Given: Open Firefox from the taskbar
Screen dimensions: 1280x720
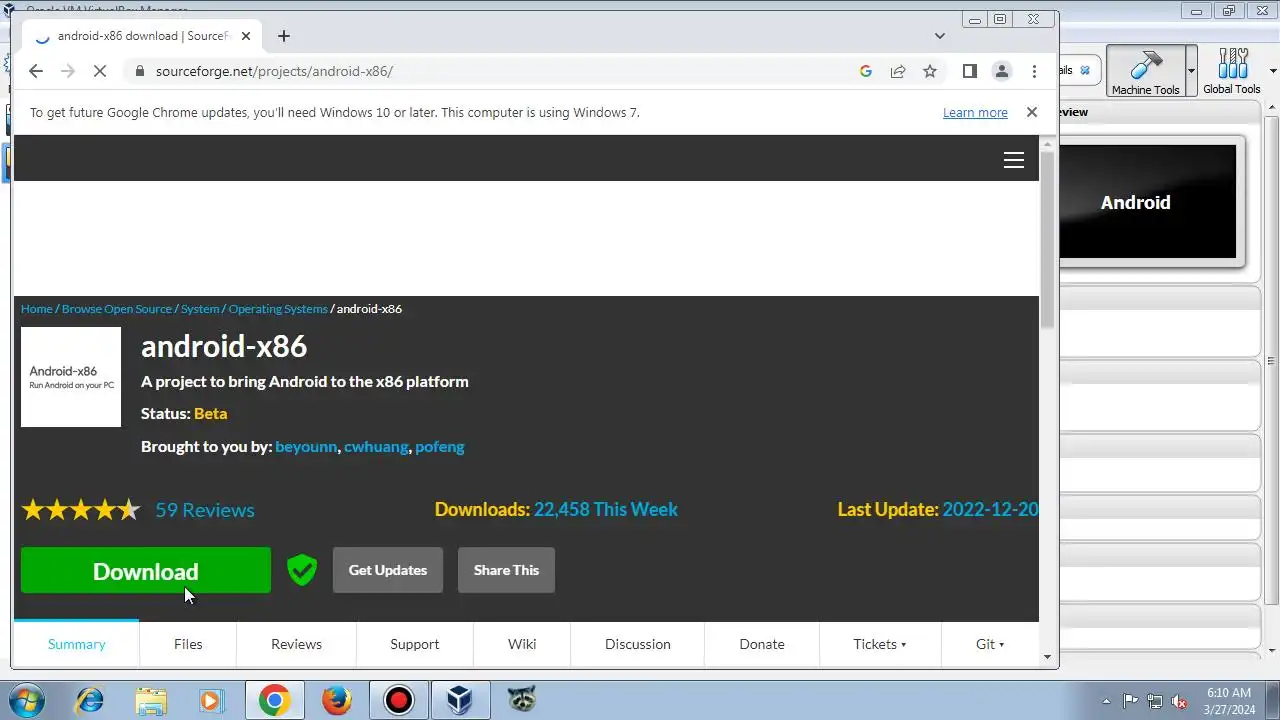Looking at the screenshot, I should click(337, 700).
